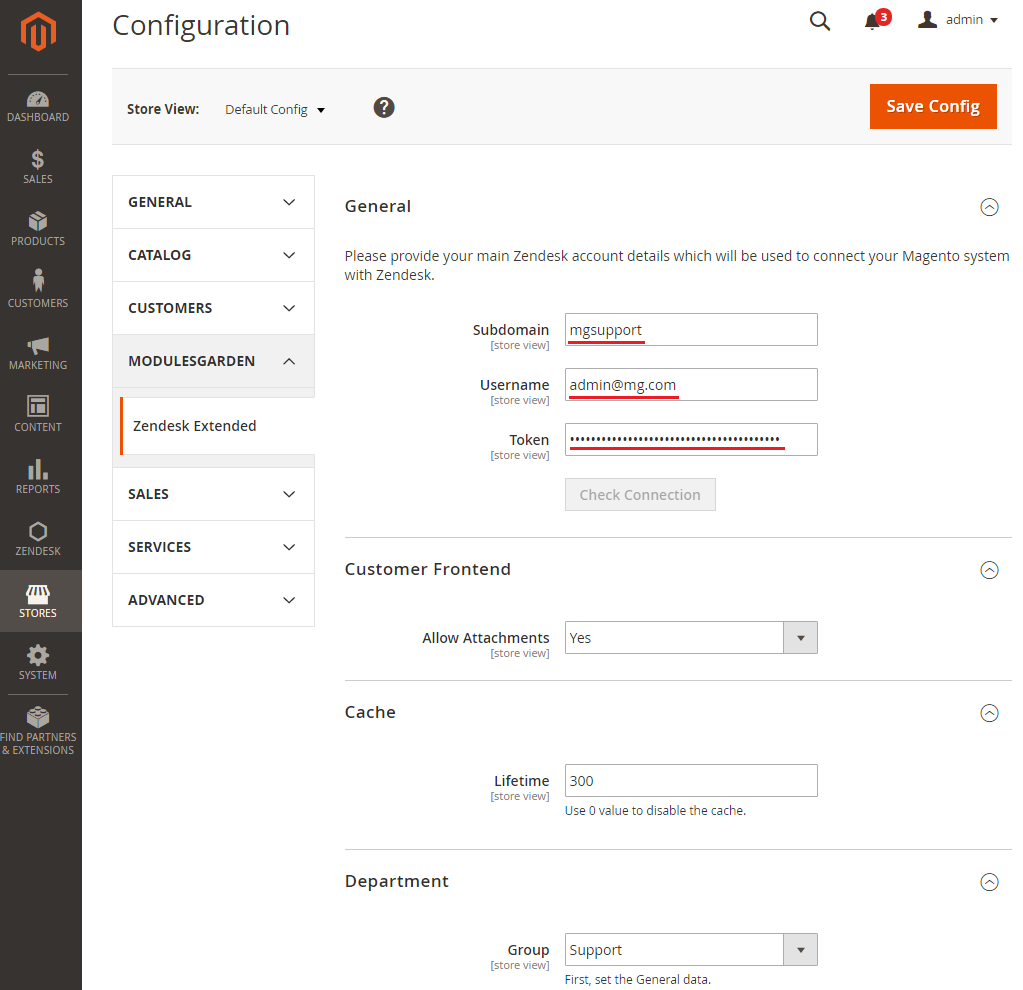Open the Stores sidebar menu
This screenshot has height=990, width=1023.
(x=38, y=601)
